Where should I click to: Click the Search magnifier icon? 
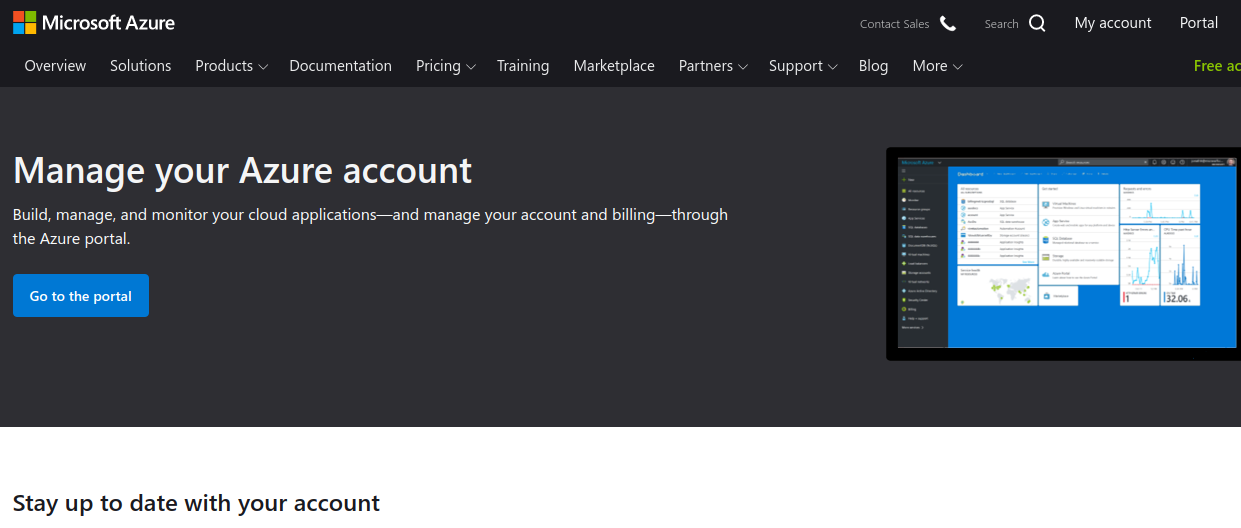coord(1037,23)
